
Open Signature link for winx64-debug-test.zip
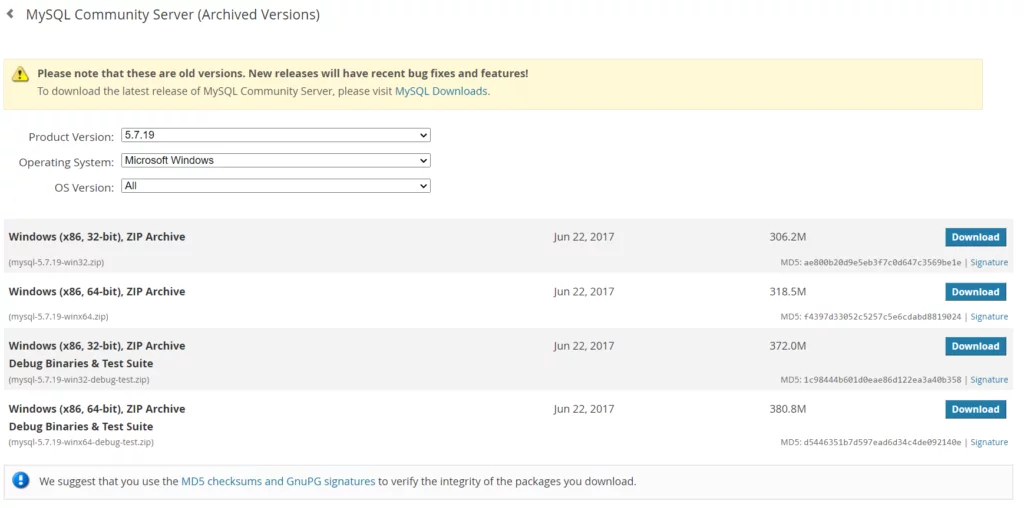[x=989, y=442]
